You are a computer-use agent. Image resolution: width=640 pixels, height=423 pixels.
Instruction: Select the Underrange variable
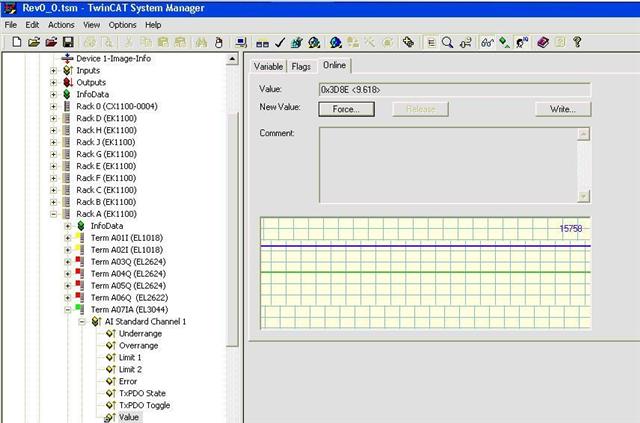tap(140, 333)
